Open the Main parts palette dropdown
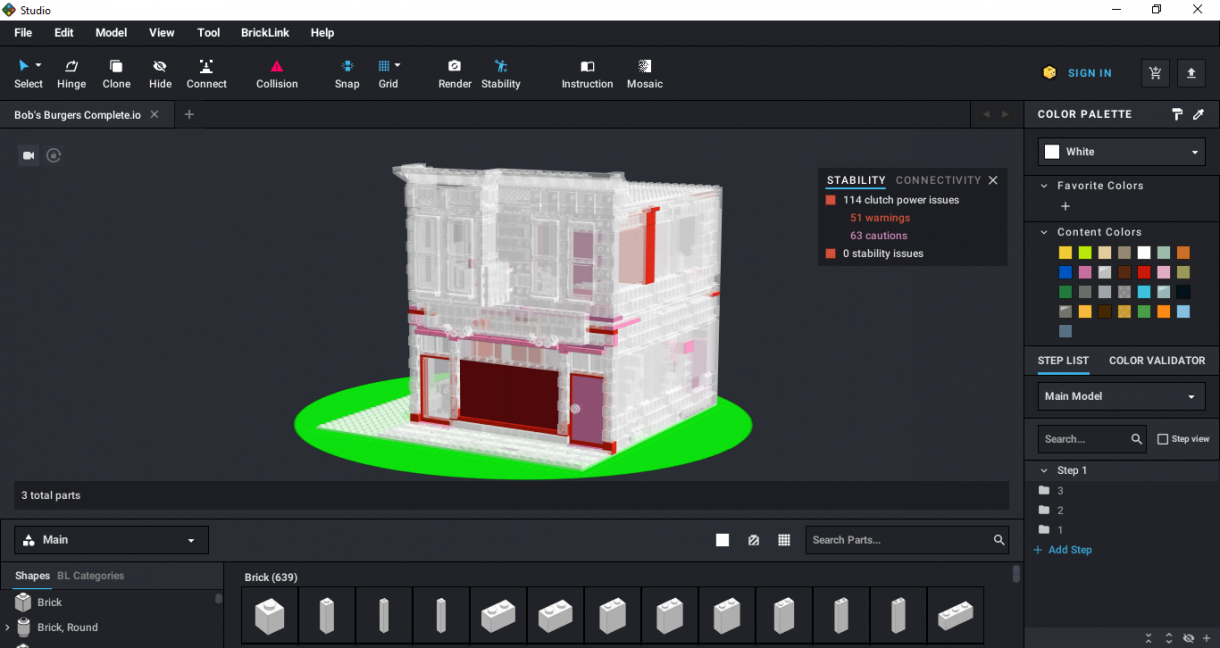Viewport: 1220px width, 648px height. (111, 540)
